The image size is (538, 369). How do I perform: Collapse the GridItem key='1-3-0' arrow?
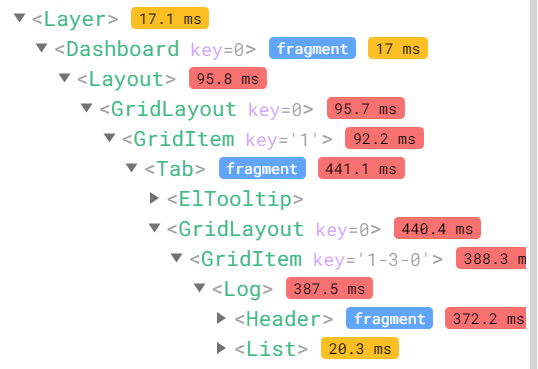(176, 258)
